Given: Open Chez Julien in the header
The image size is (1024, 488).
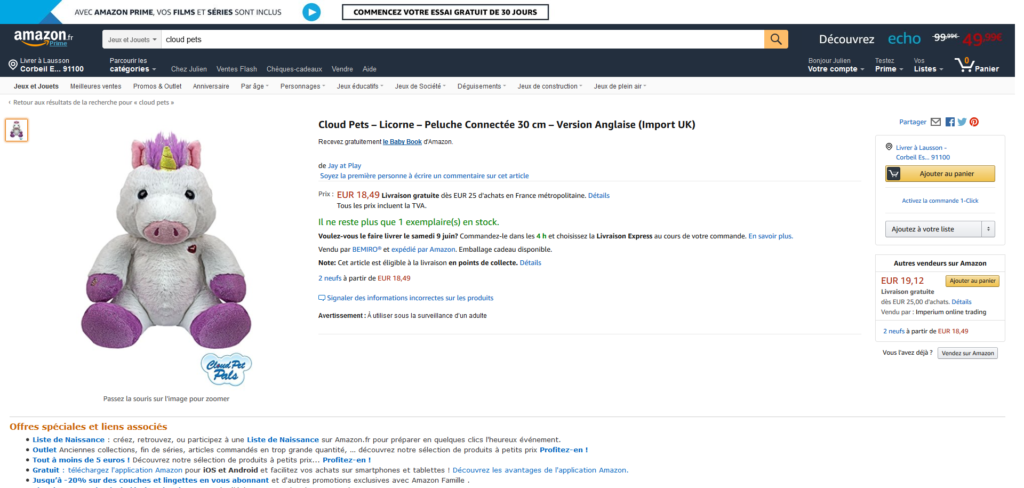Looking at the screenshot, I should 189,69.
